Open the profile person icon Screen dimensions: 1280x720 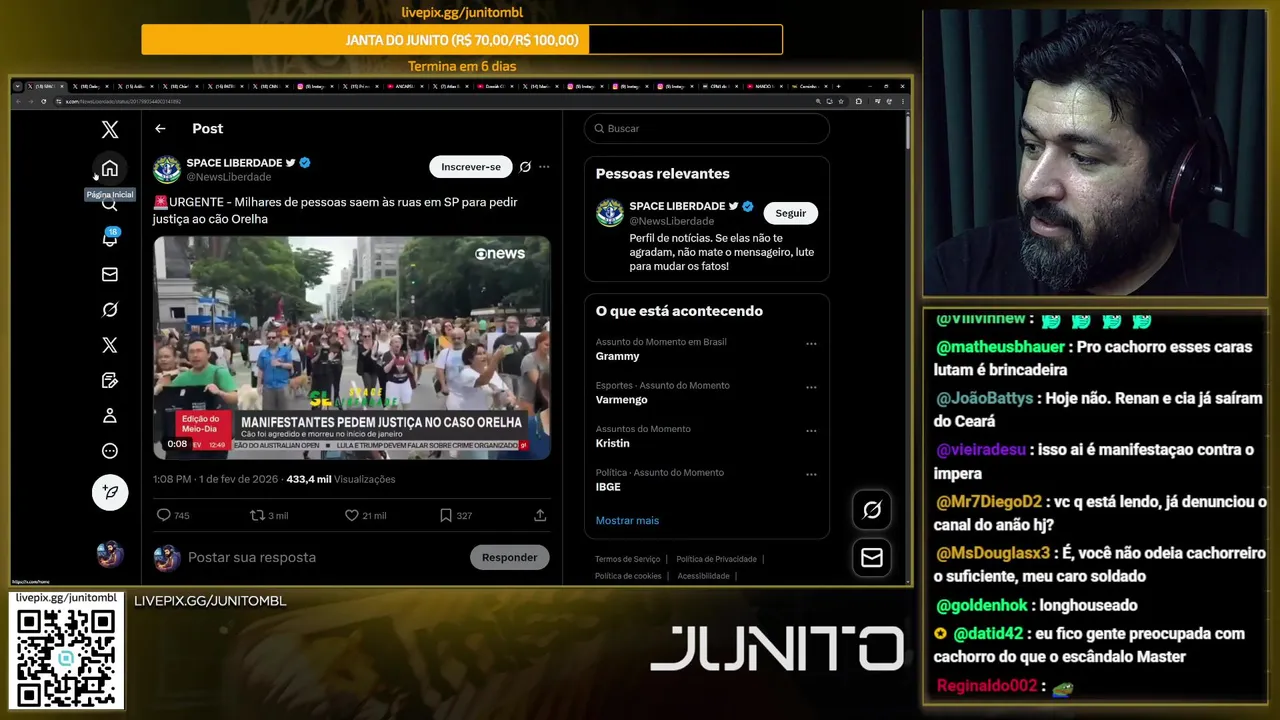[110, 415]
